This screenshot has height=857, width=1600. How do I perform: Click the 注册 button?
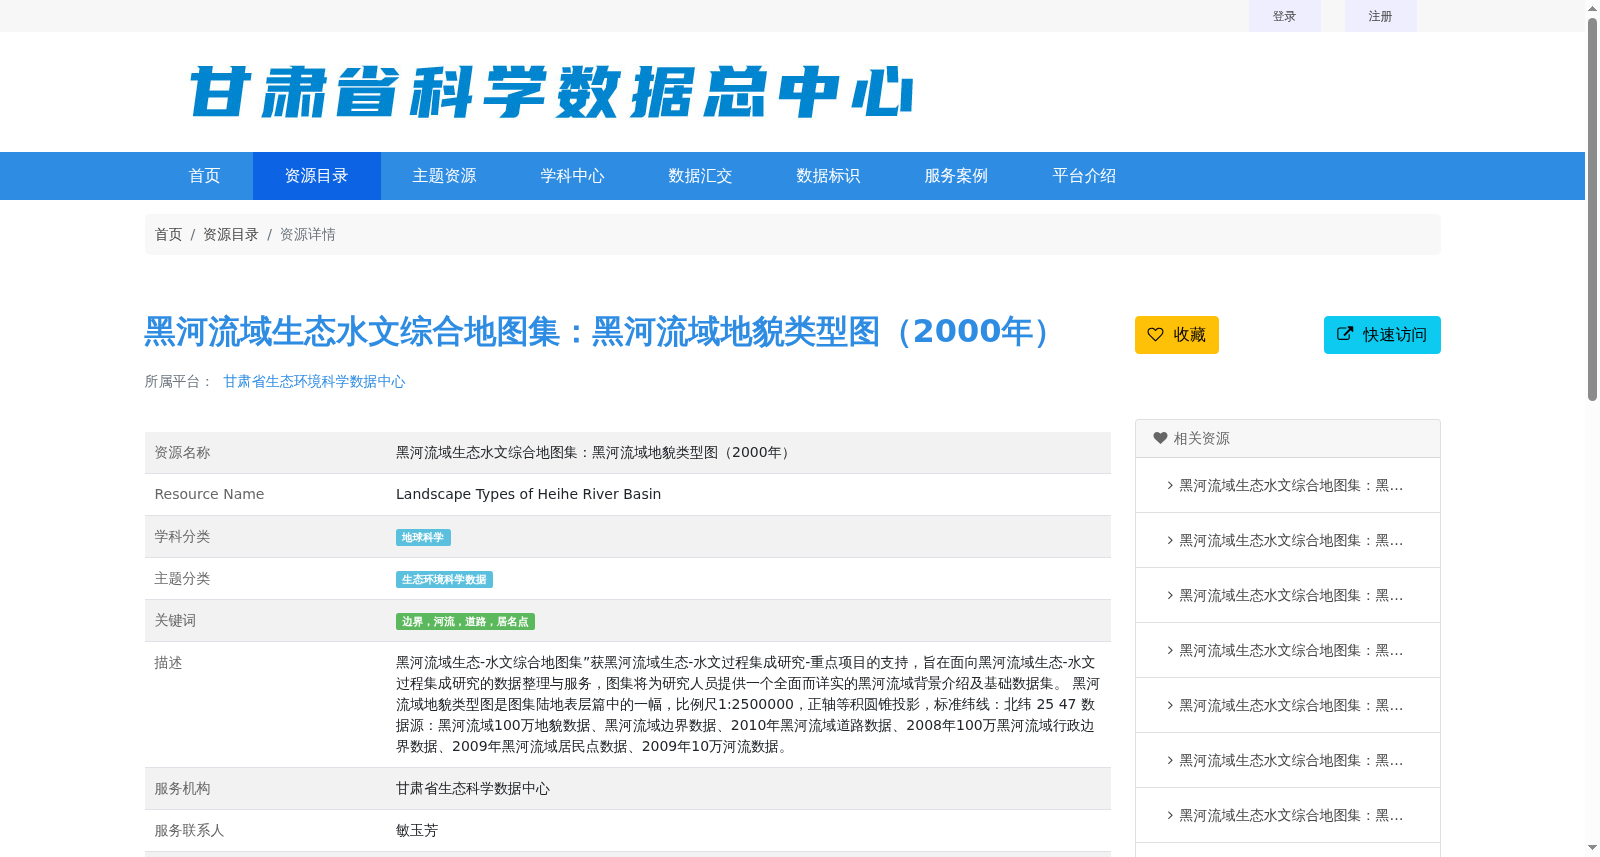tap(1381, 16)
